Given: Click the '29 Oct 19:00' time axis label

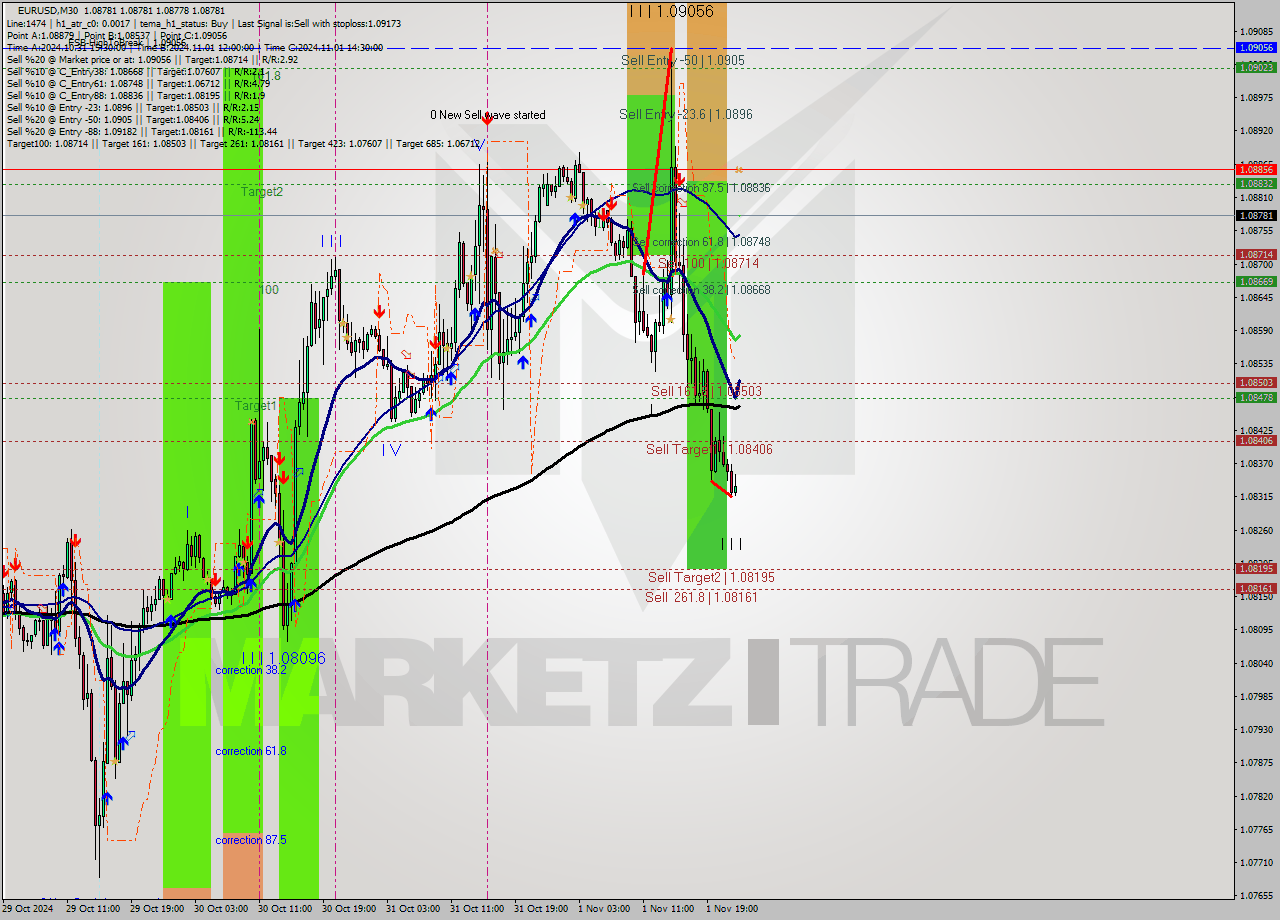Looking at the screenshot, I should 156,909.
